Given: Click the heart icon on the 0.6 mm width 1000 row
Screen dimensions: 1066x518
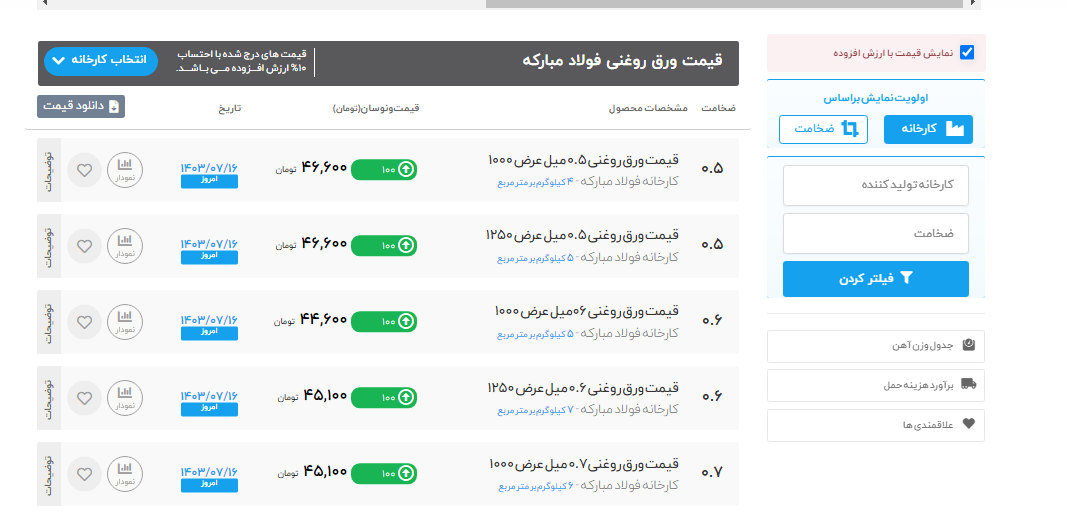Looking at the screenshot, I should pos(84,322).
